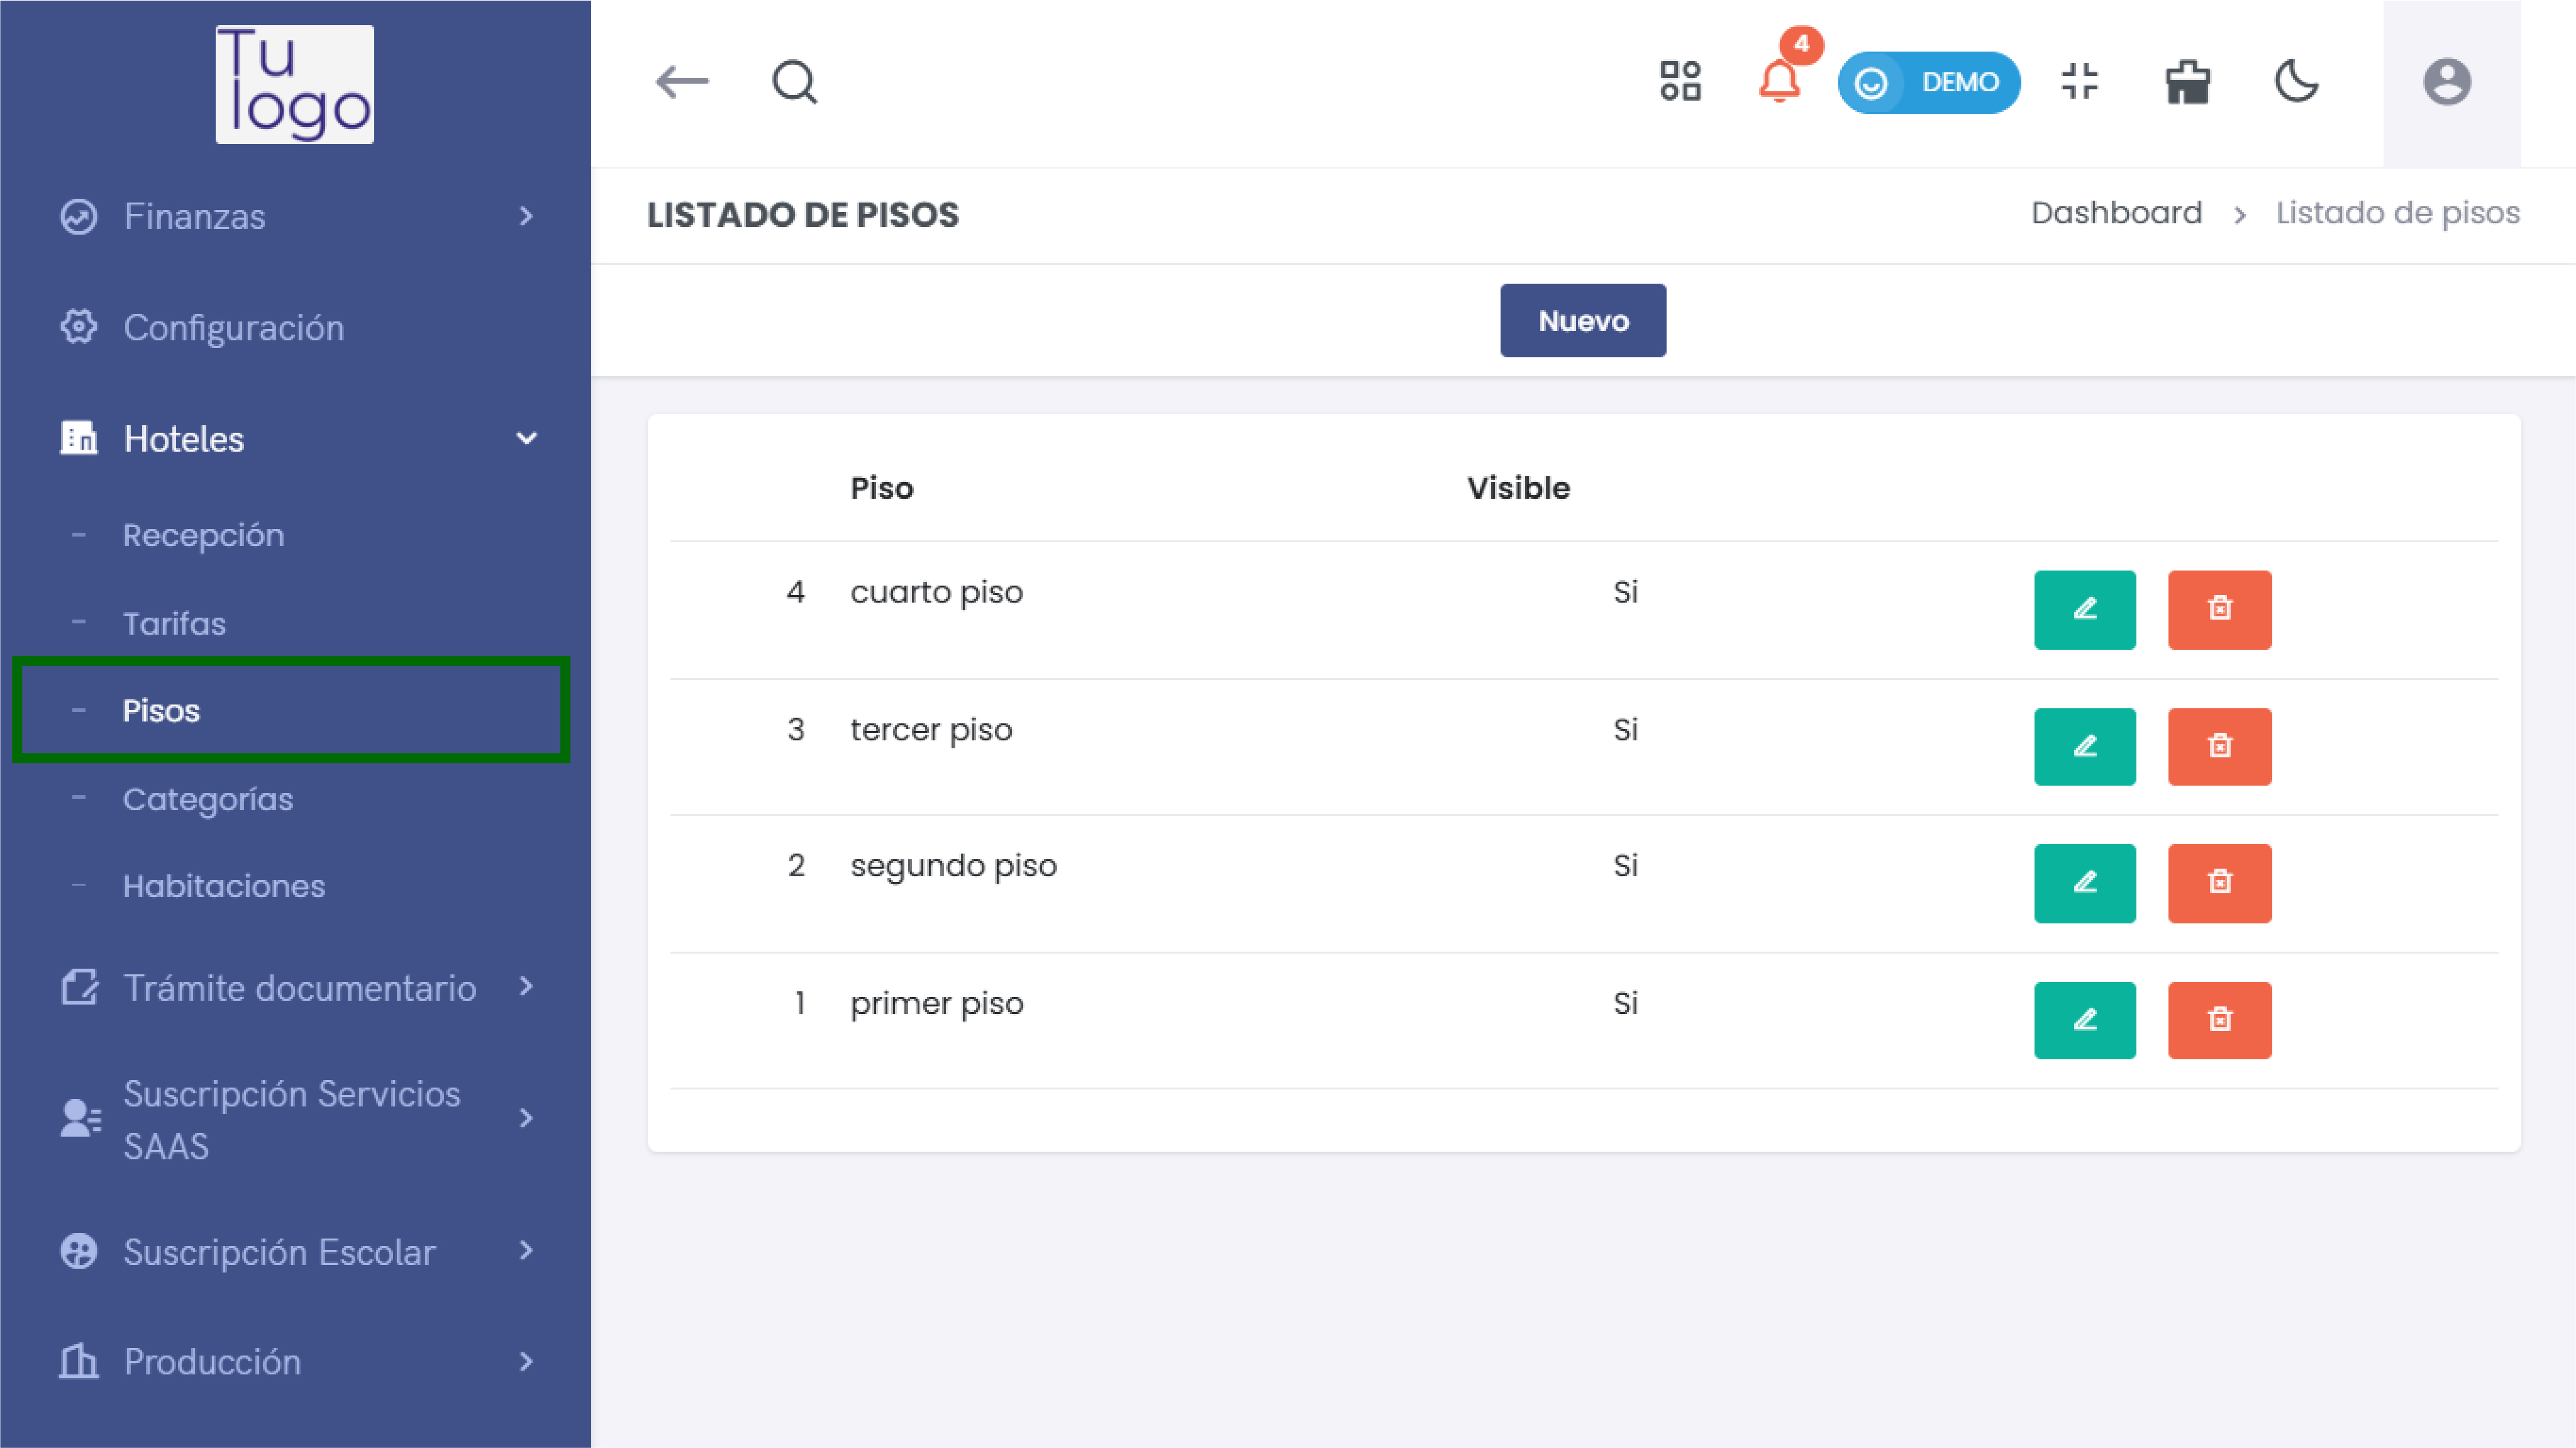Click the user profile avatar
Screen dimensions: 2576x1448
pyautogui.click(x=2447, y=82)
